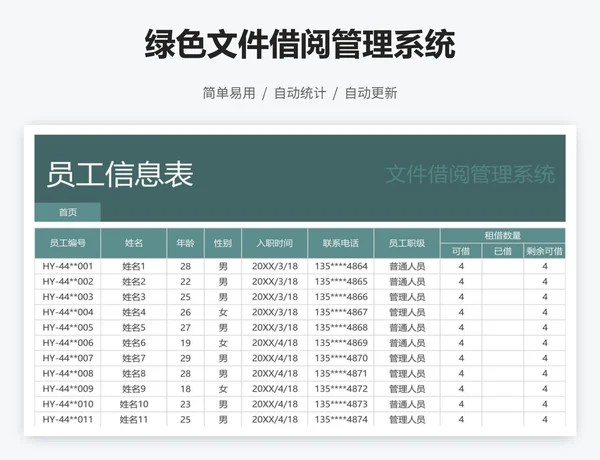
Task: Click employee ID cell HY-44**009
Action: tap(68, 389)
